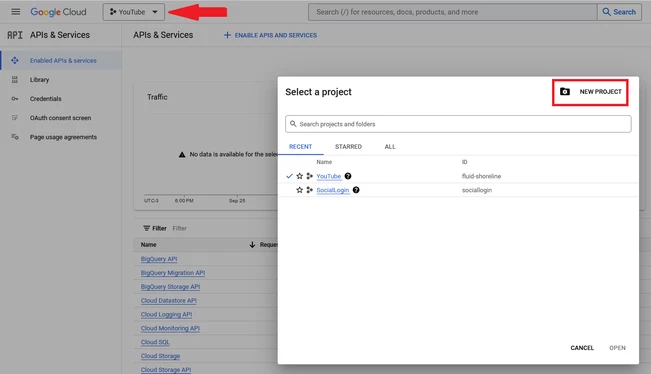This screenshot has width=651, height=374.
Task: Open BigQuery Storage API link
Action: (170, 287)
